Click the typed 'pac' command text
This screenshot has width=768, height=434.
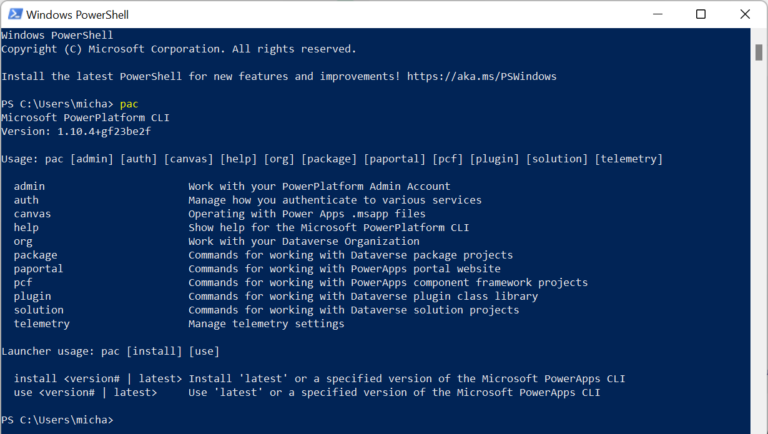coord(129,104)
